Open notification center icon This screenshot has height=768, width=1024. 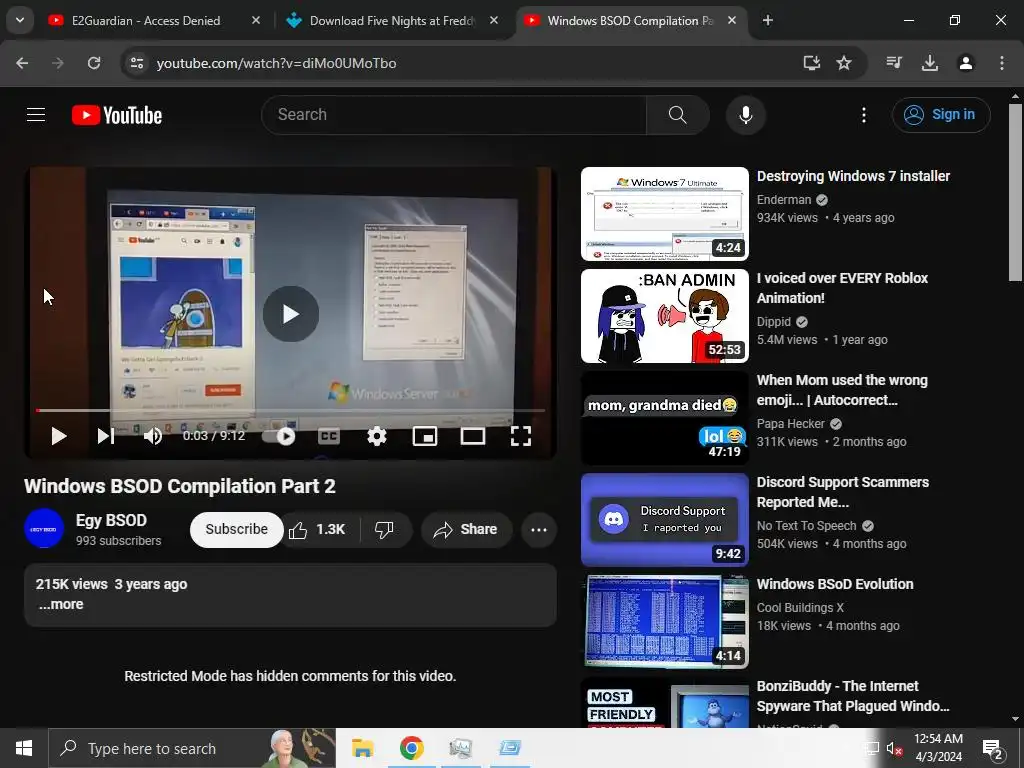point(993,748)
